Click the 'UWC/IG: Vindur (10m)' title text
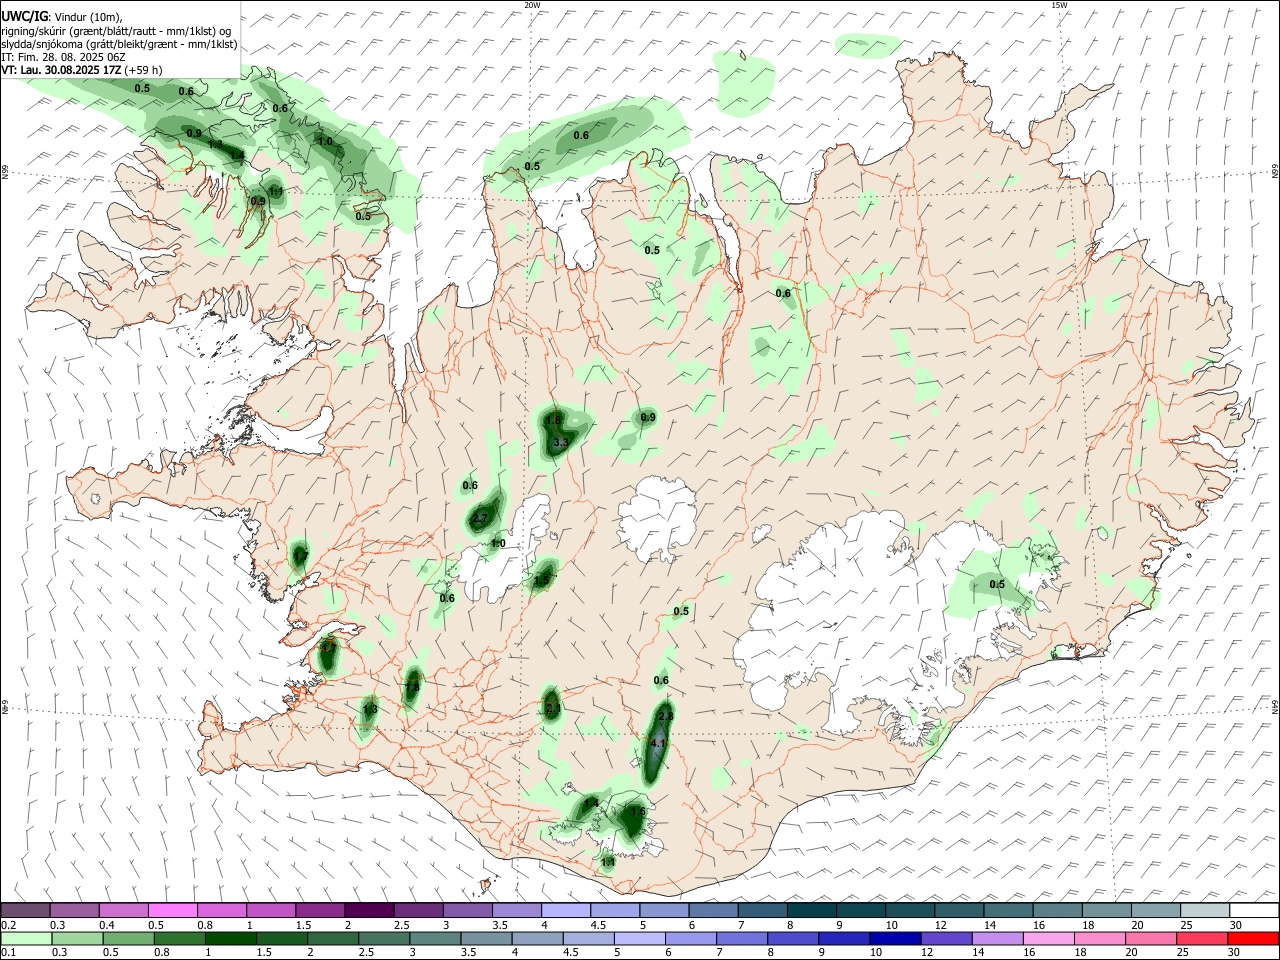This screenshot has width=1280, height=960. 61,17
